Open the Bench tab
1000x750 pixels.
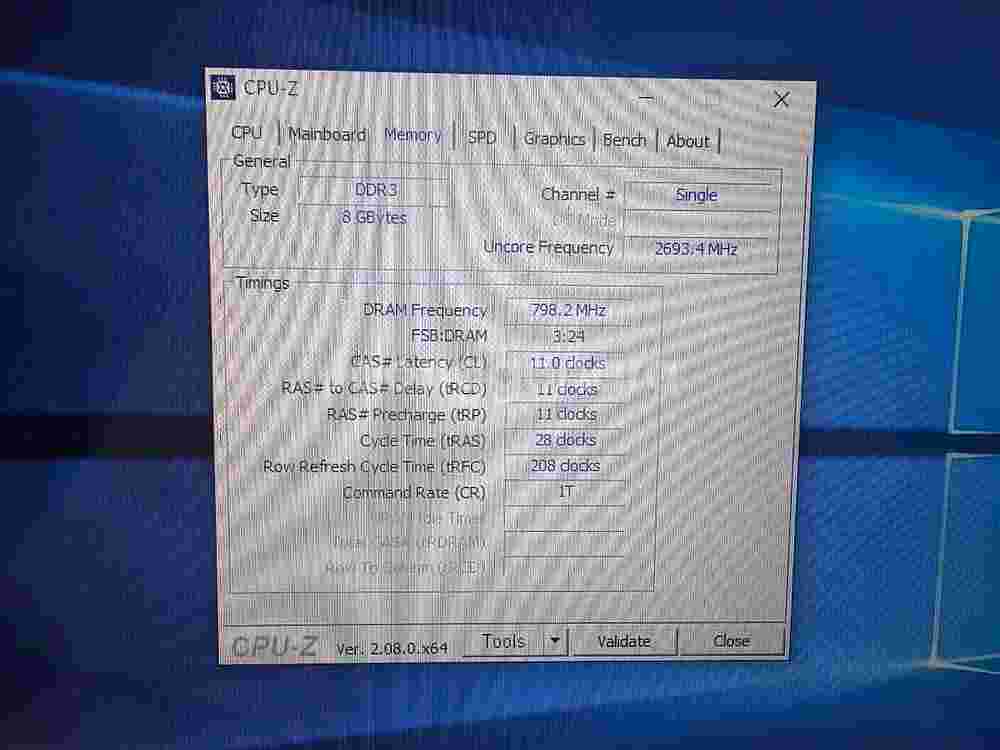click(624, 140)
